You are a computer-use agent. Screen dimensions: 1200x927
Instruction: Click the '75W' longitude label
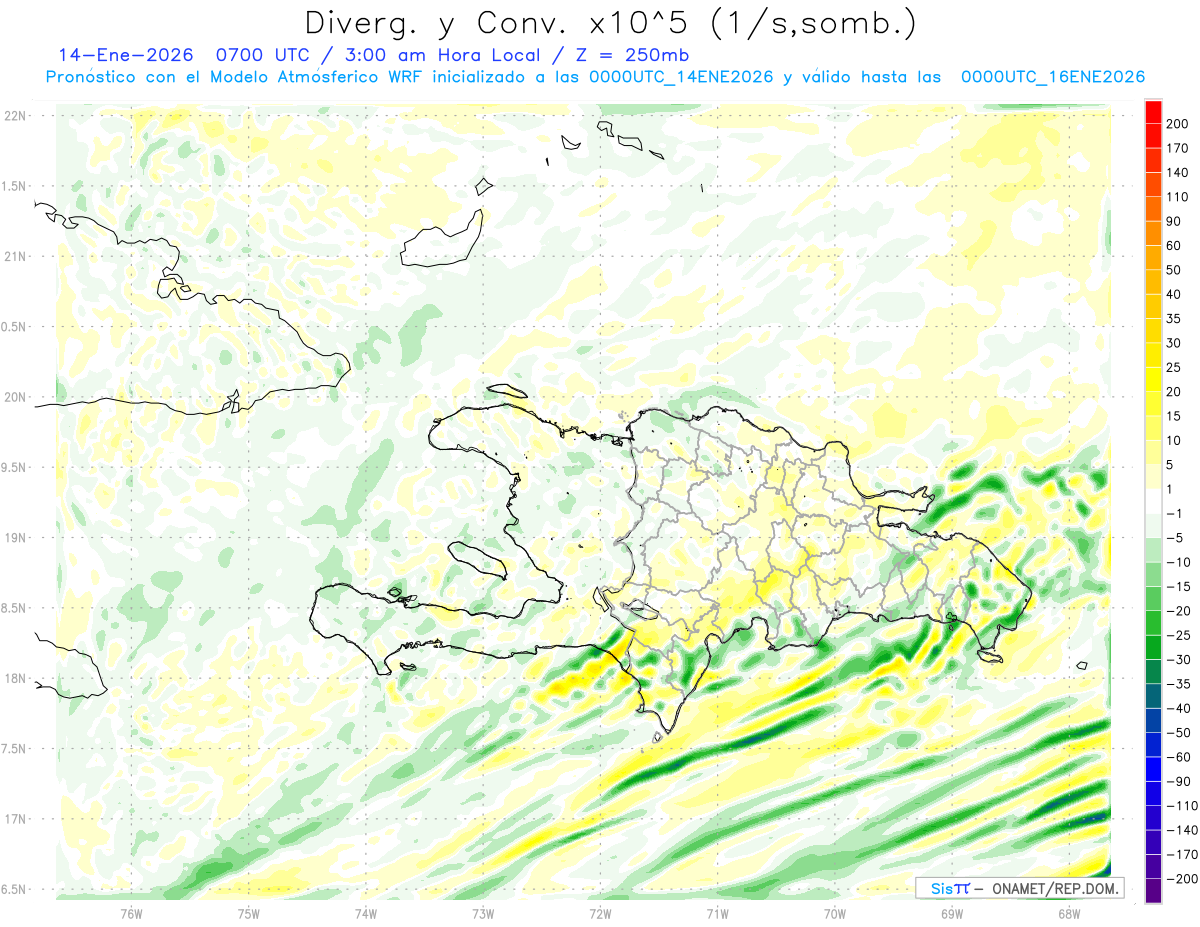click(249, 914)
